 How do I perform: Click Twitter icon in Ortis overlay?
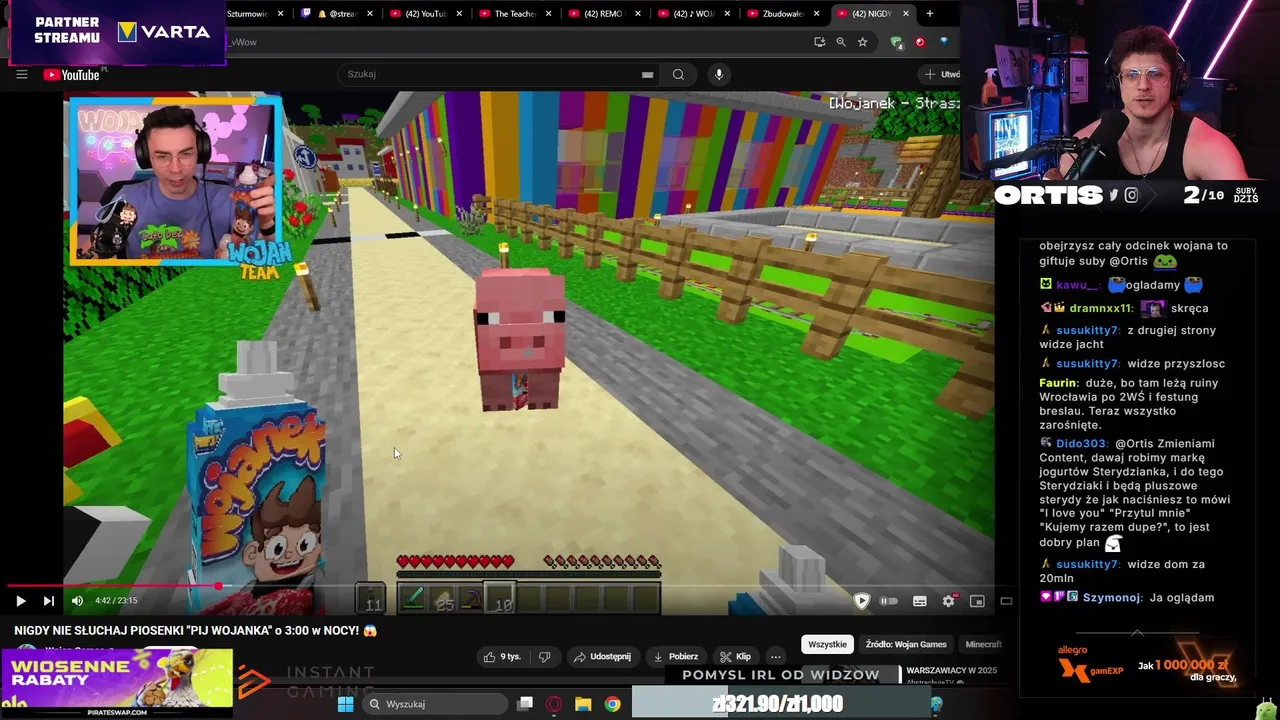(x=1114, y=196)
